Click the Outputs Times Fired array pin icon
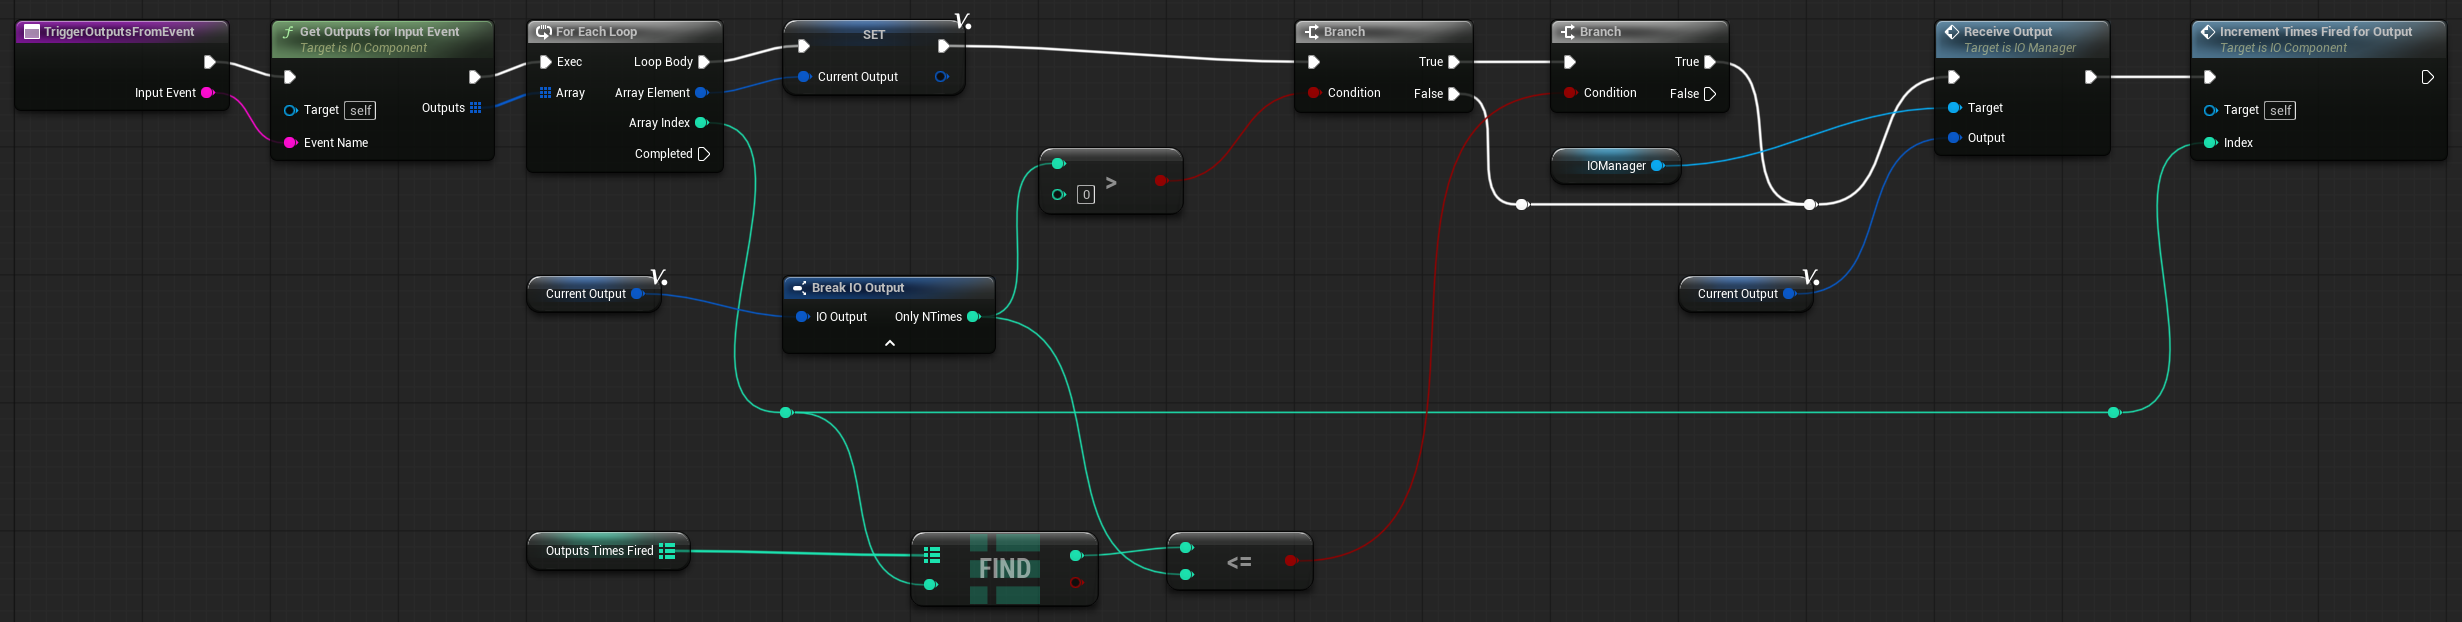The height and width of the screenshot is (622, 2462). 667,551
